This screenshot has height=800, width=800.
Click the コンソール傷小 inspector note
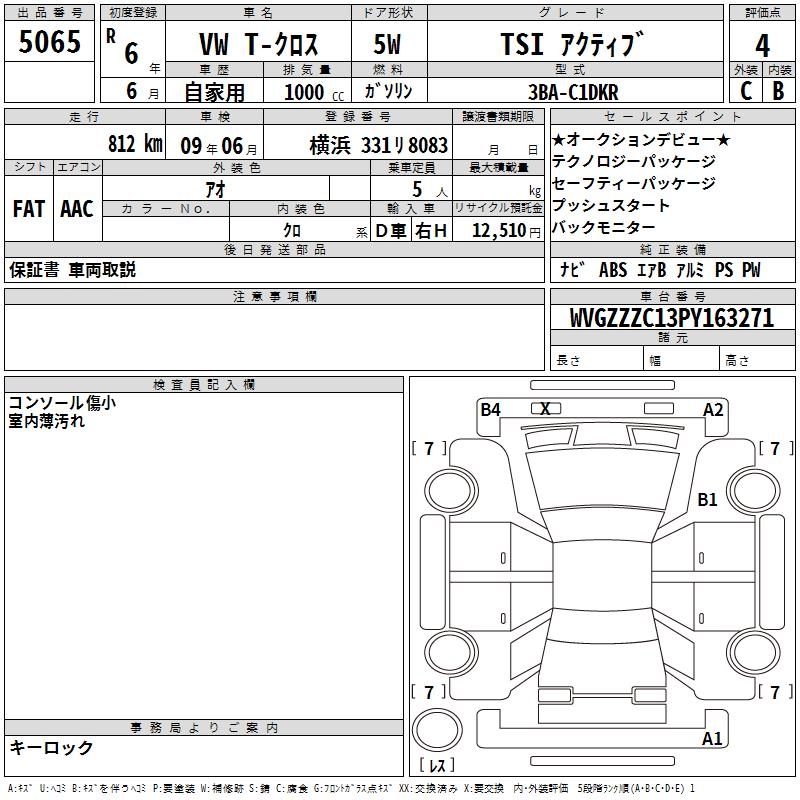pyautogui.click(x=62, y=403)
